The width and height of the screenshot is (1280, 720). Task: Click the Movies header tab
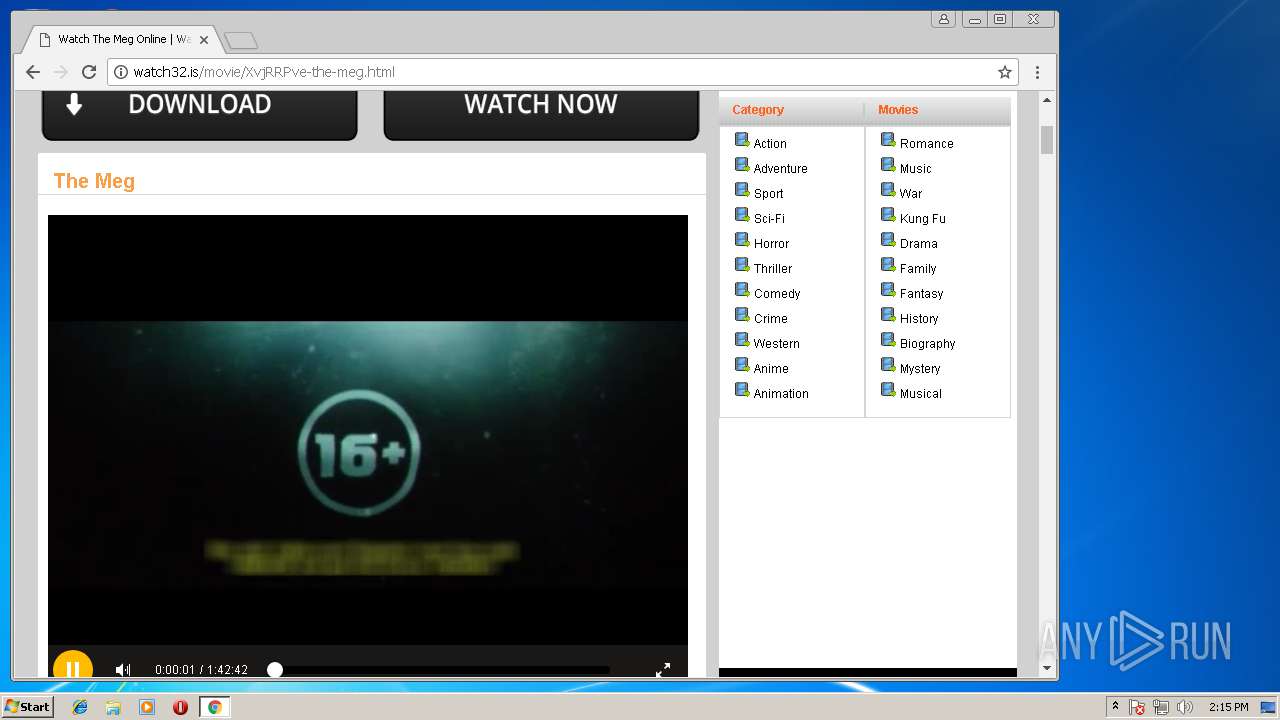coord(898,110)
